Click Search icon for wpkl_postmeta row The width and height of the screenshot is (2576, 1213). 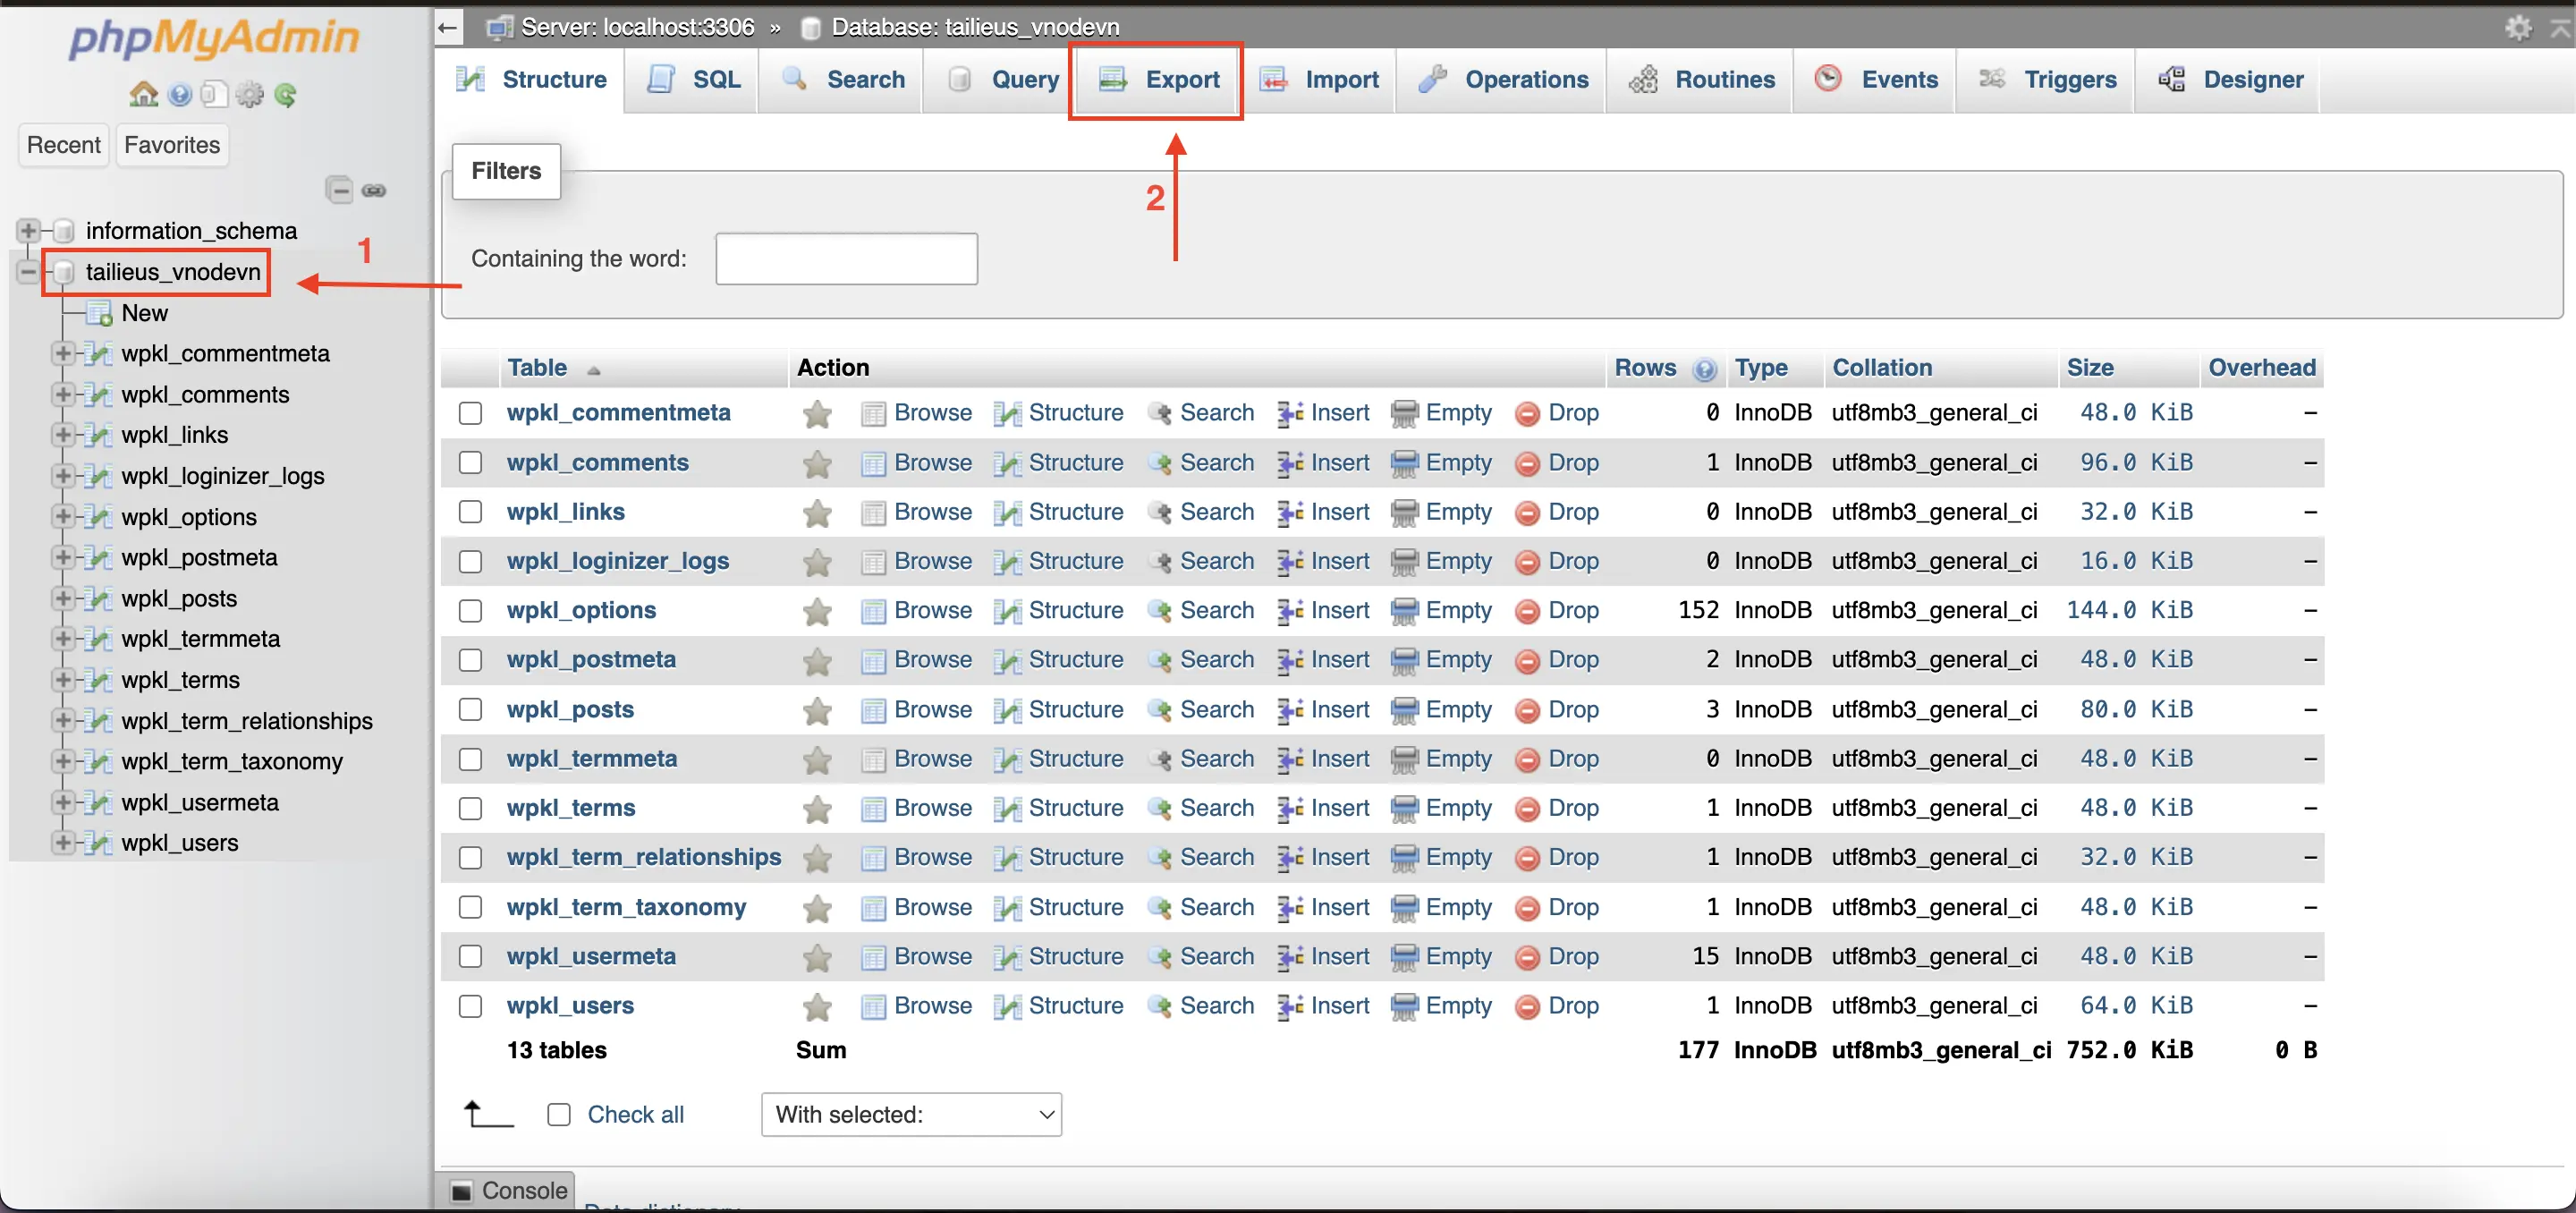click(1159, 660)
